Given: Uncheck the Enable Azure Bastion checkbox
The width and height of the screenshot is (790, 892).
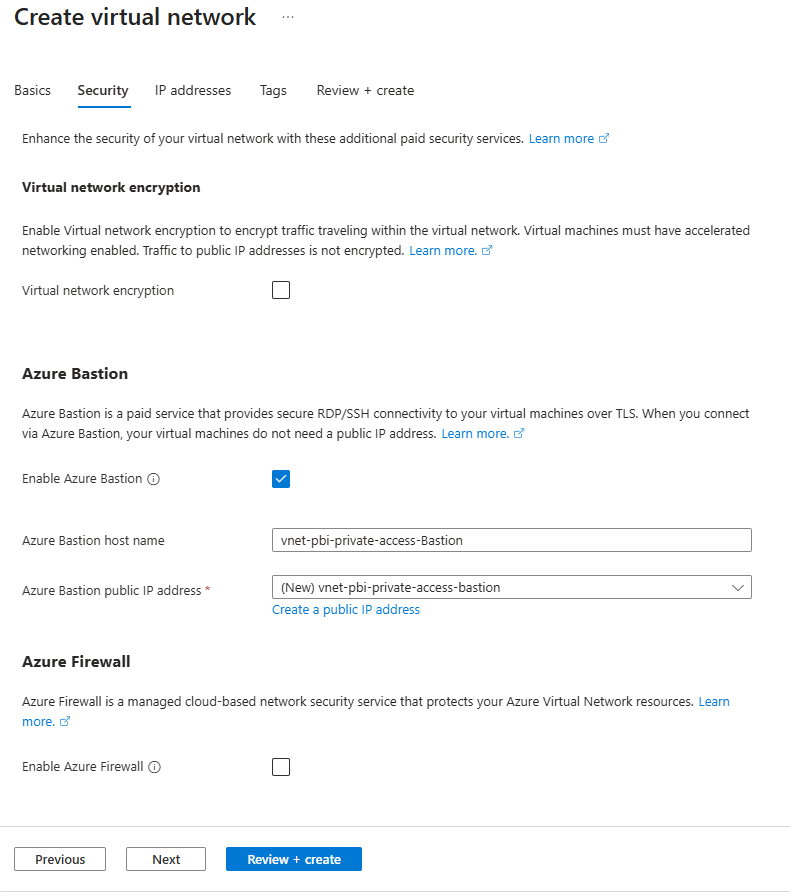Looking at the screenshot, I should (x=281, y=479).
